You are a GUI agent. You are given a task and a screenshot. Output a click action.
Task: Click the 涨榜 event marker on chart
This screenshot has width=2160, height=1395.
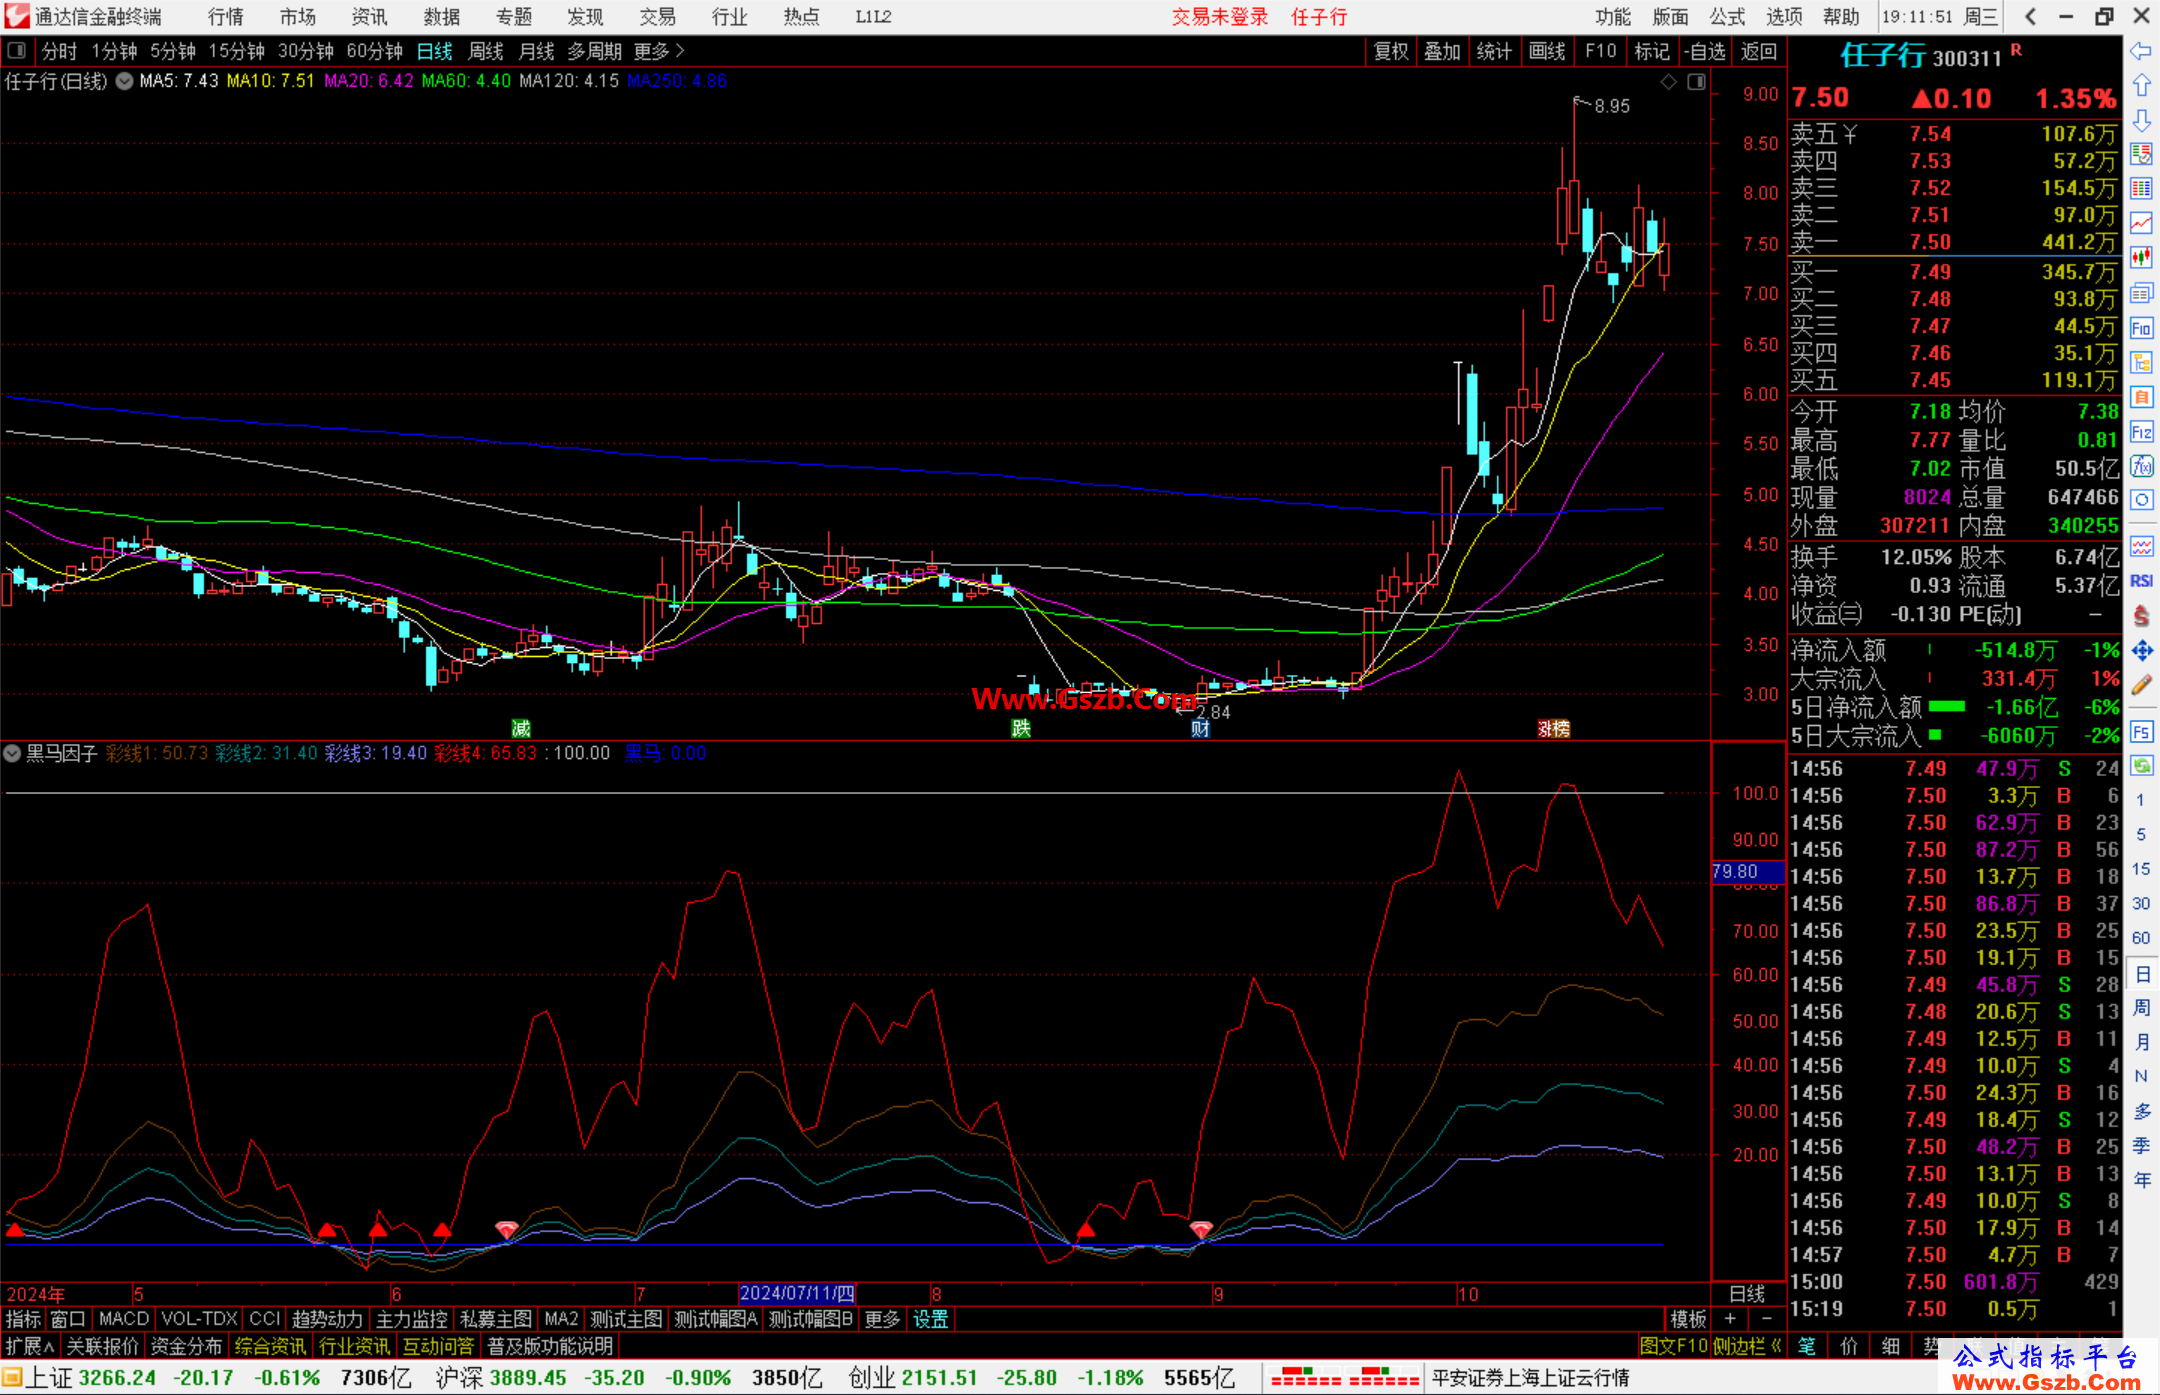point(1553,729)
